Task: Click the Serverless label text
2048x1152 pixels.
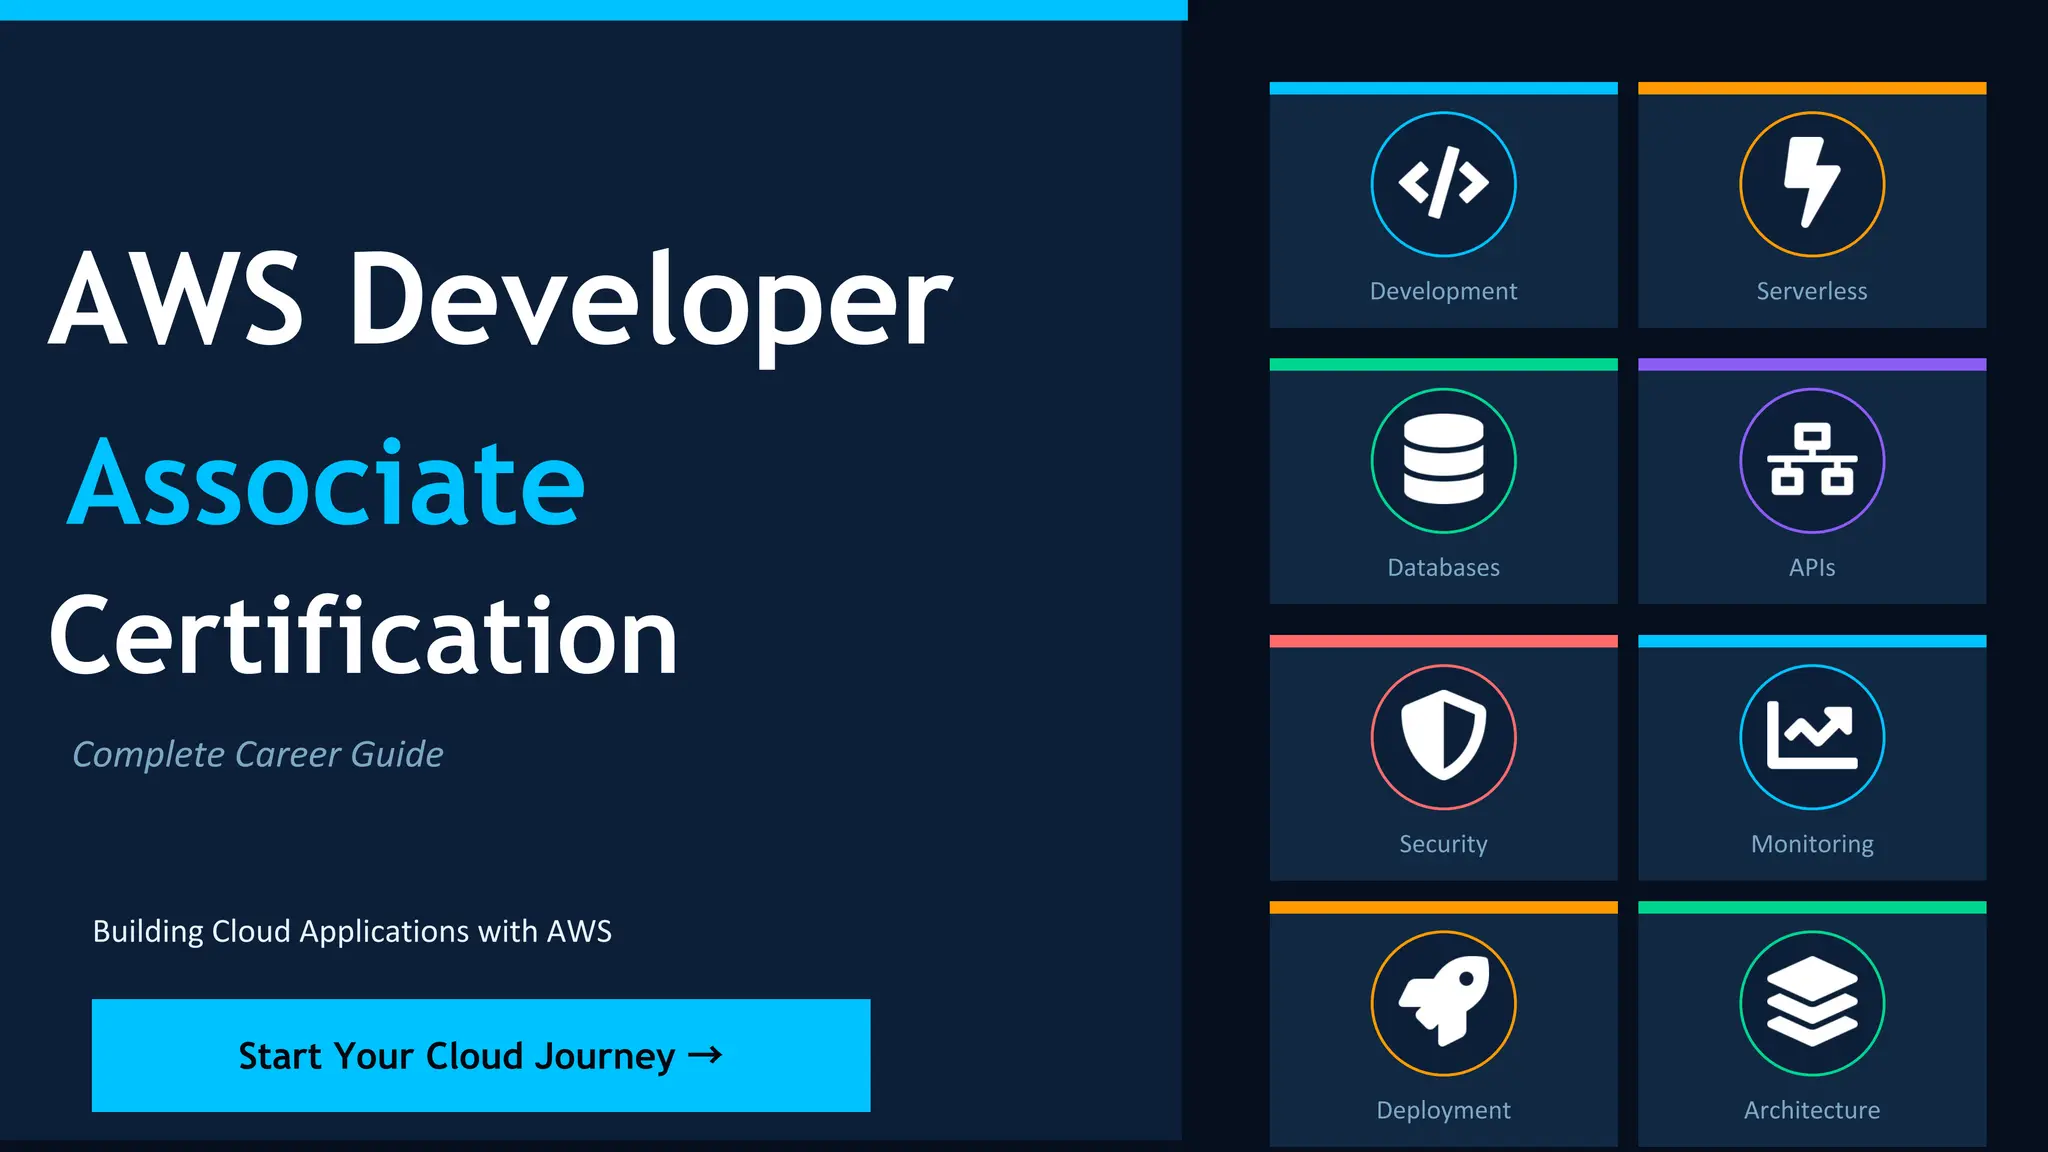Action: [x=1811, y=291]
